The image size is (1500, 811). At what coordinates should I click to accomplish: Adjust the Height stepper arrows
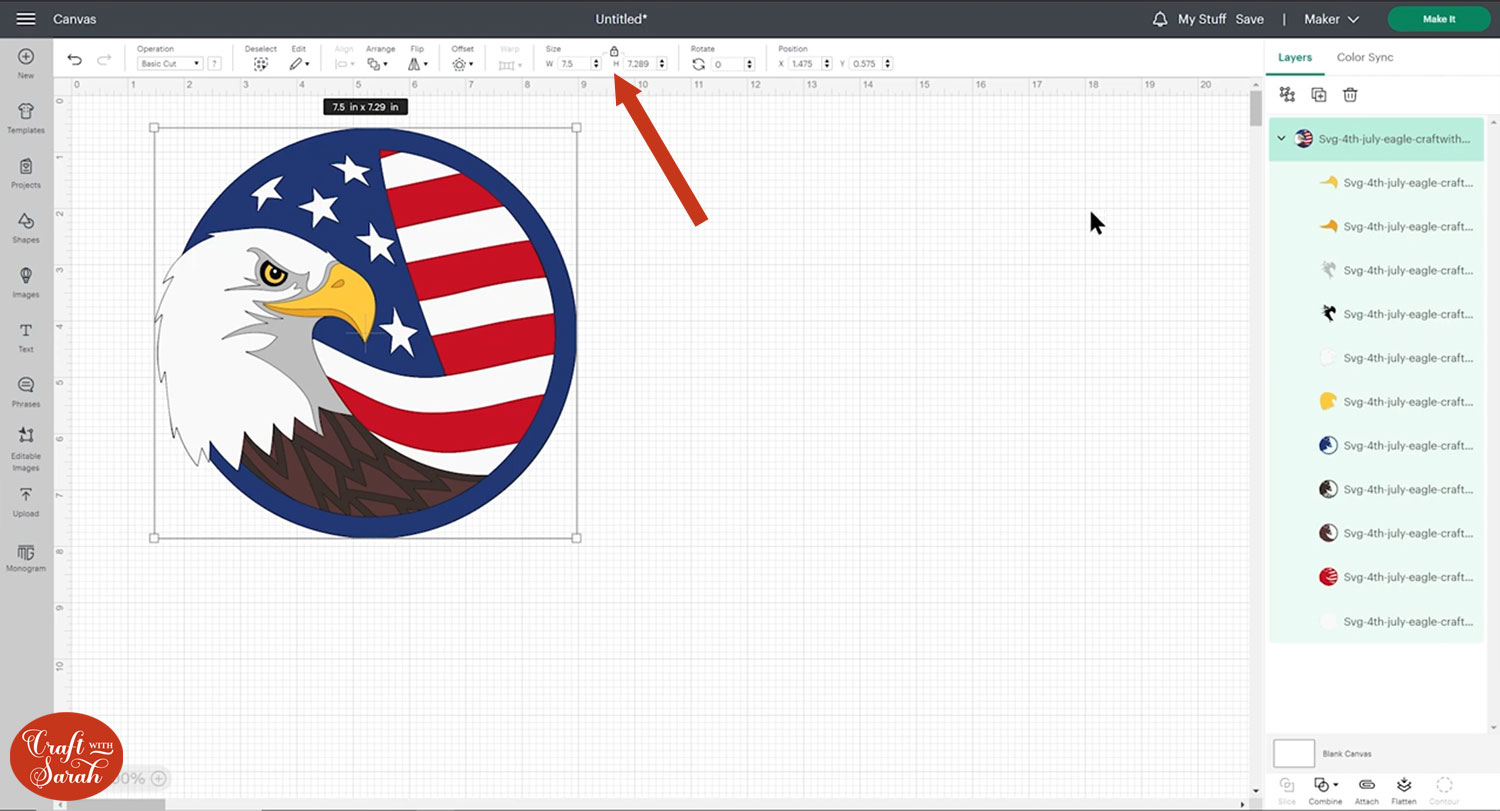tap(663, 64)
